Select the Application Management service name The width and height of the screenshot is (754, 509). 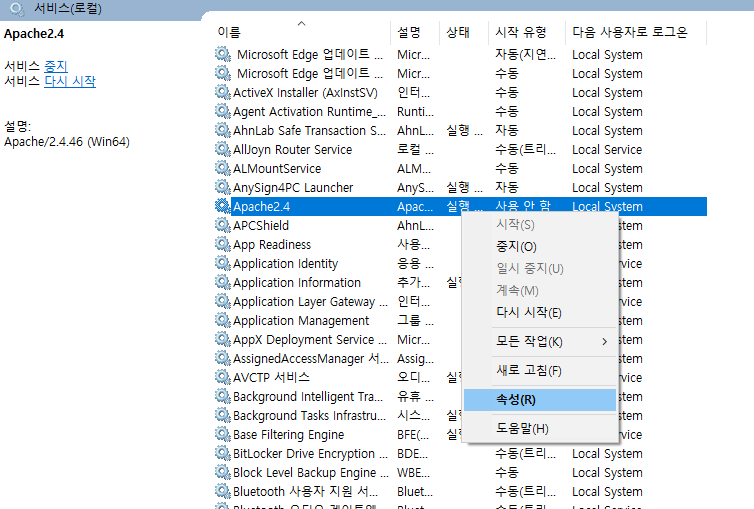click(301, 321)
